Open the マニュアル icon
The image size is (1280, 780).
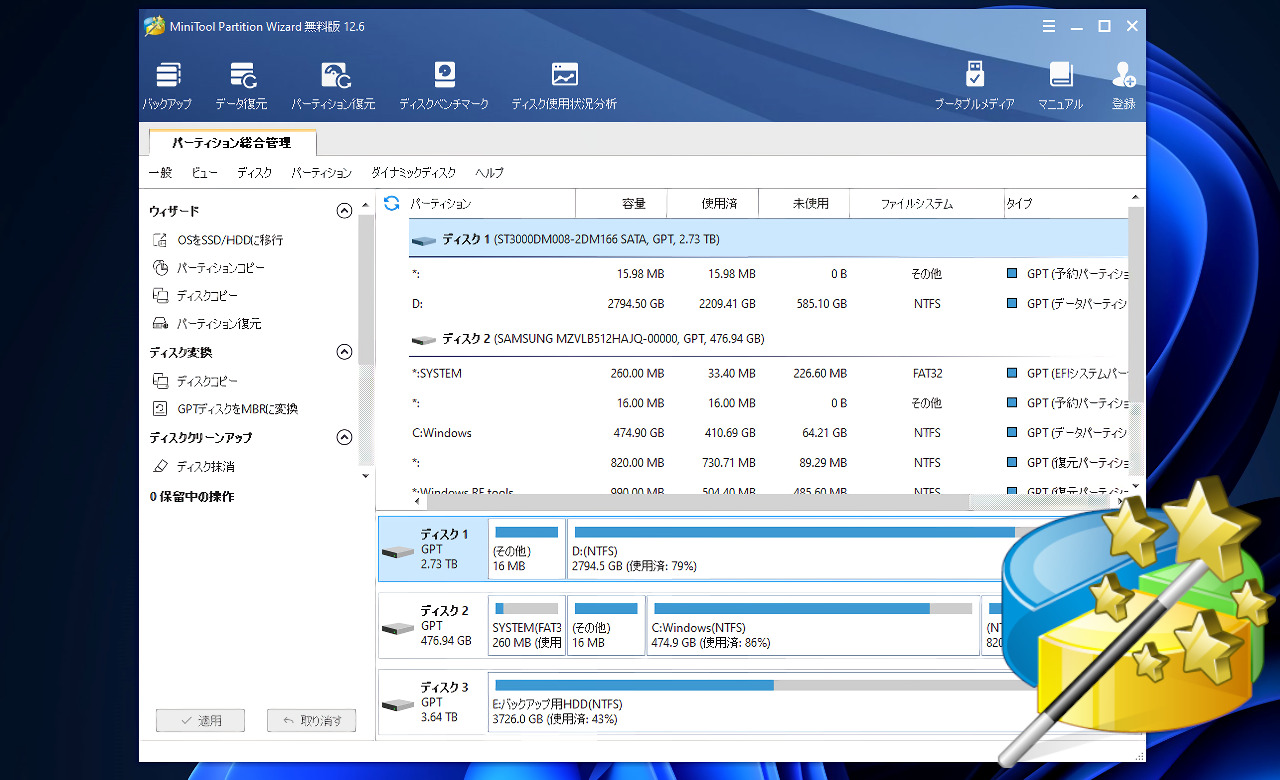(1060, 86)
